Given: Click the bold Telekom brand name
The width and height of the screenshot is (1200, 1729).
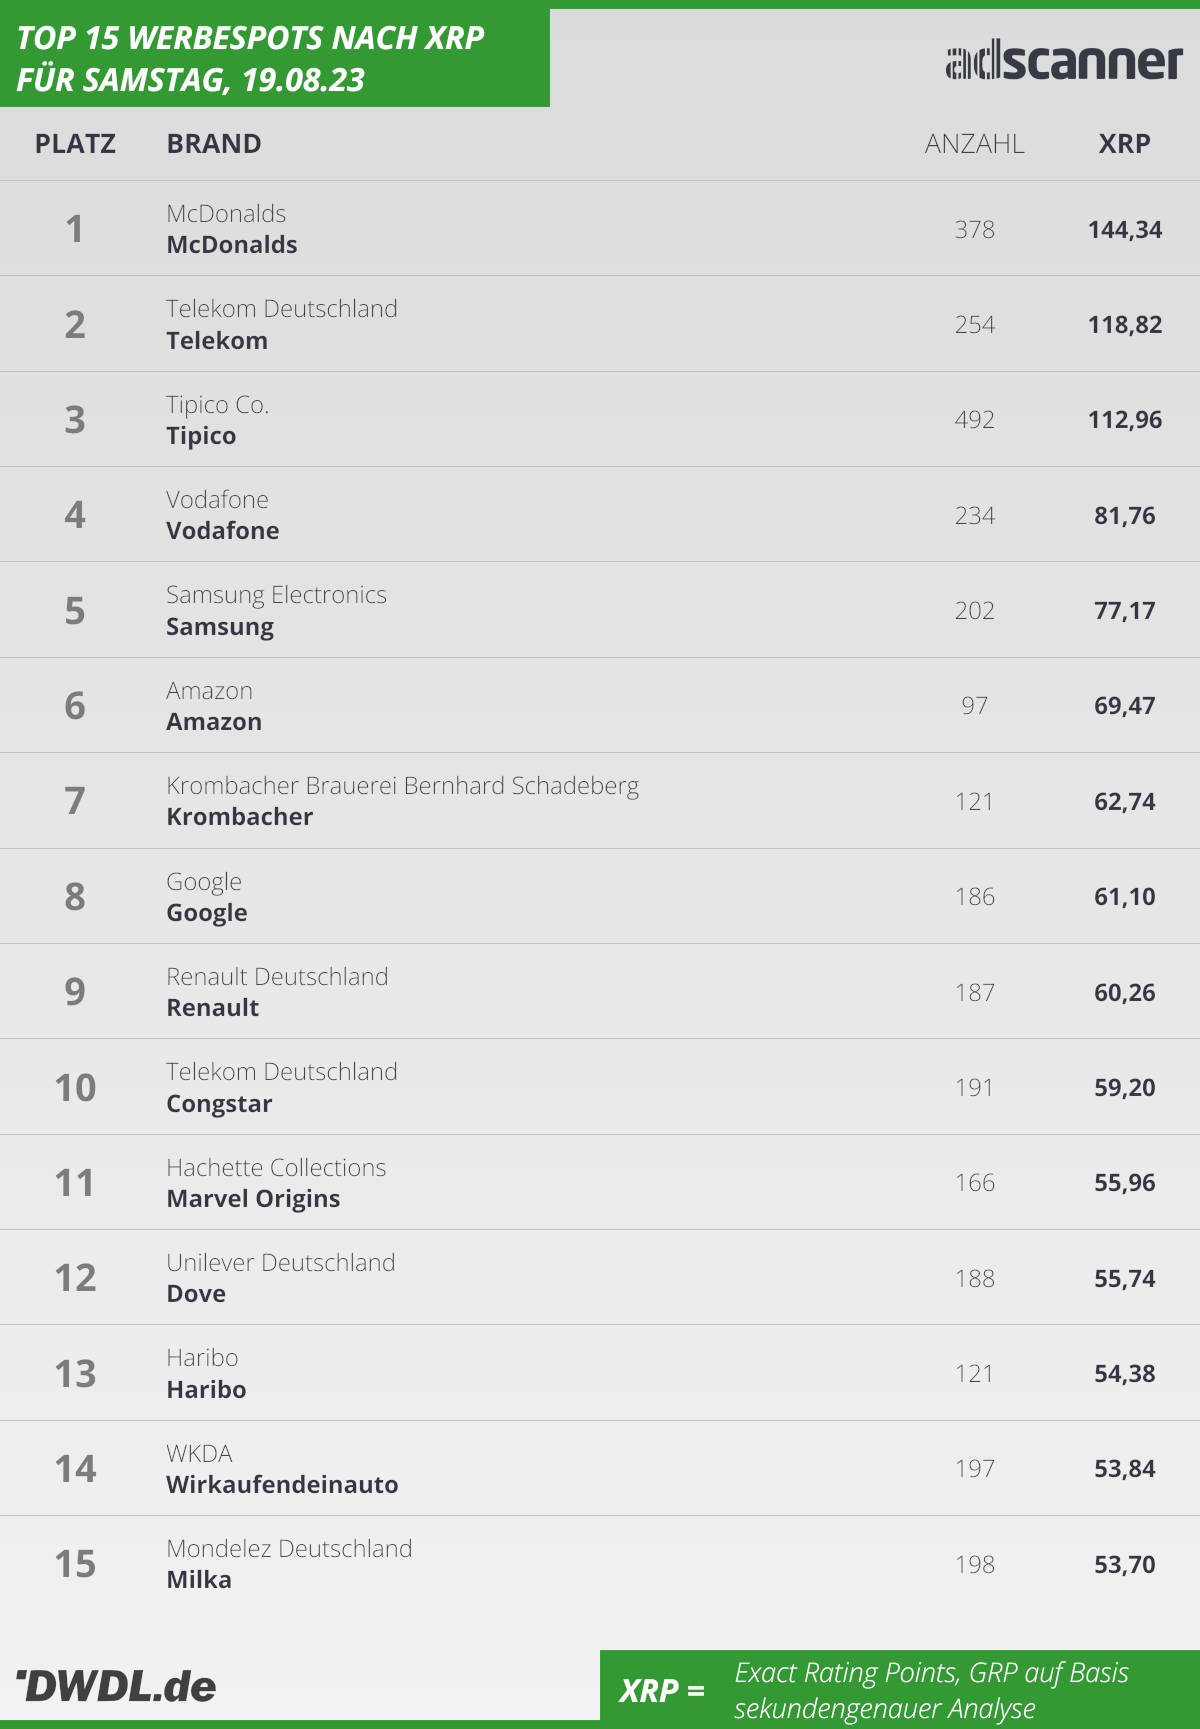Looking at the screenshot, I should [217, 341].
